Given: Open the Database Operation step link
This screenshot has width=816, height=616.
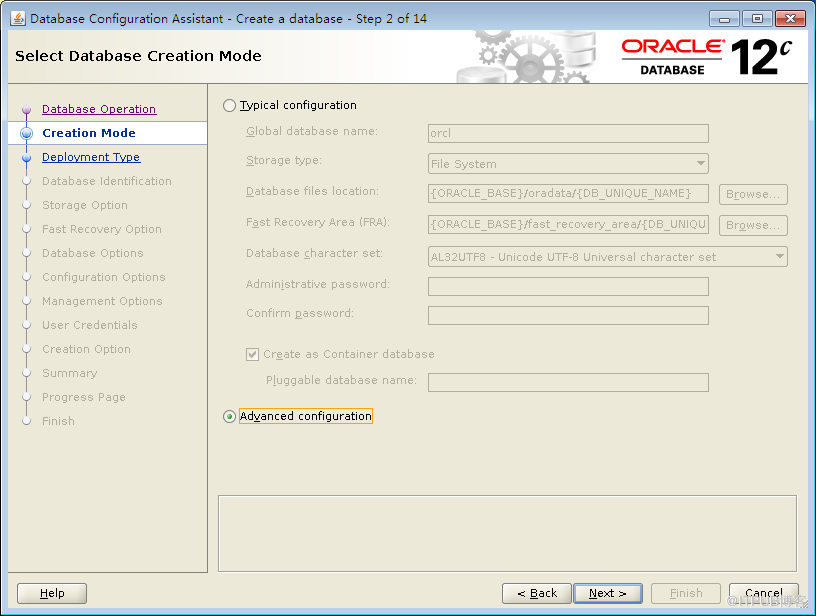Looking at the screenshot, I should [x=99, y=109].
